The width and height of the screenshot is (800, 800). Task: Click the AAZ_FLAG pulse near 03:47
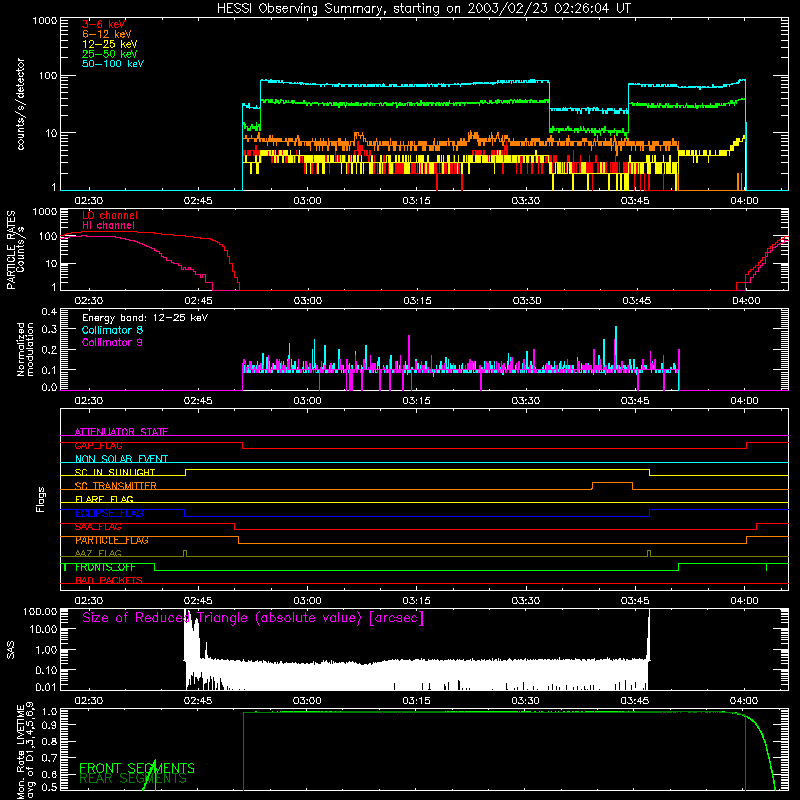649,553
